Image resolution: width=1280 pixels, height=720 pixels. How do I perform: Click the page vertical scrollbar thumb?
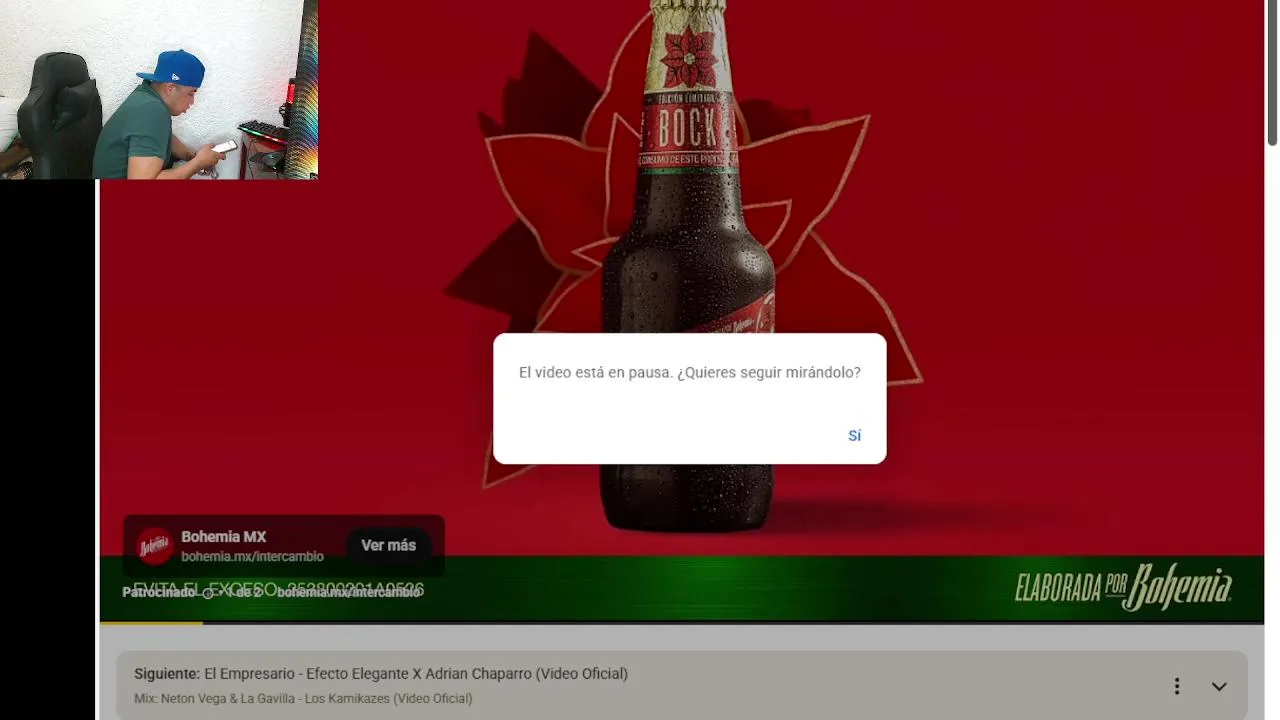[x=1272, y=73]
